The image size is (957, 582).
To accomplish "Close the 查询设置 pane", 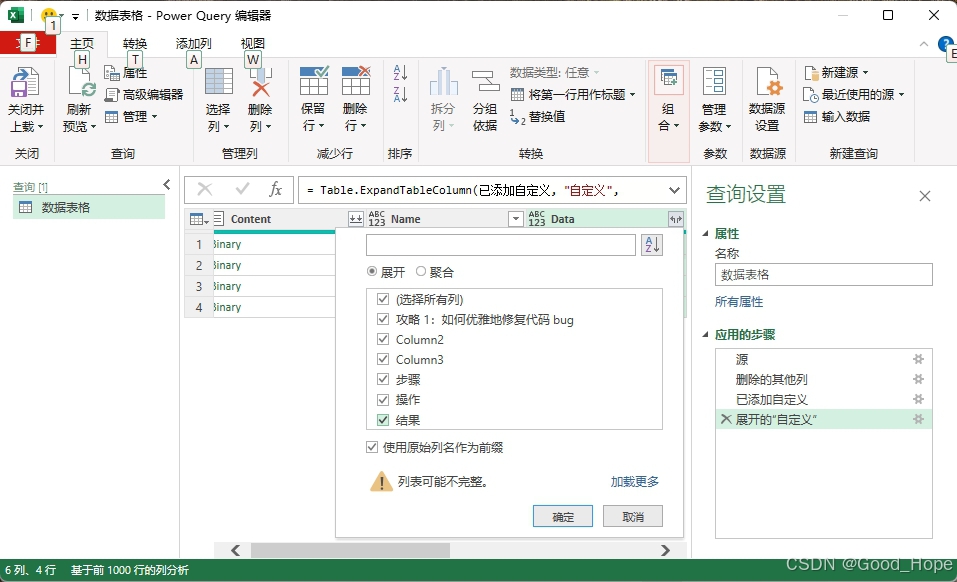I will (925, 196).
